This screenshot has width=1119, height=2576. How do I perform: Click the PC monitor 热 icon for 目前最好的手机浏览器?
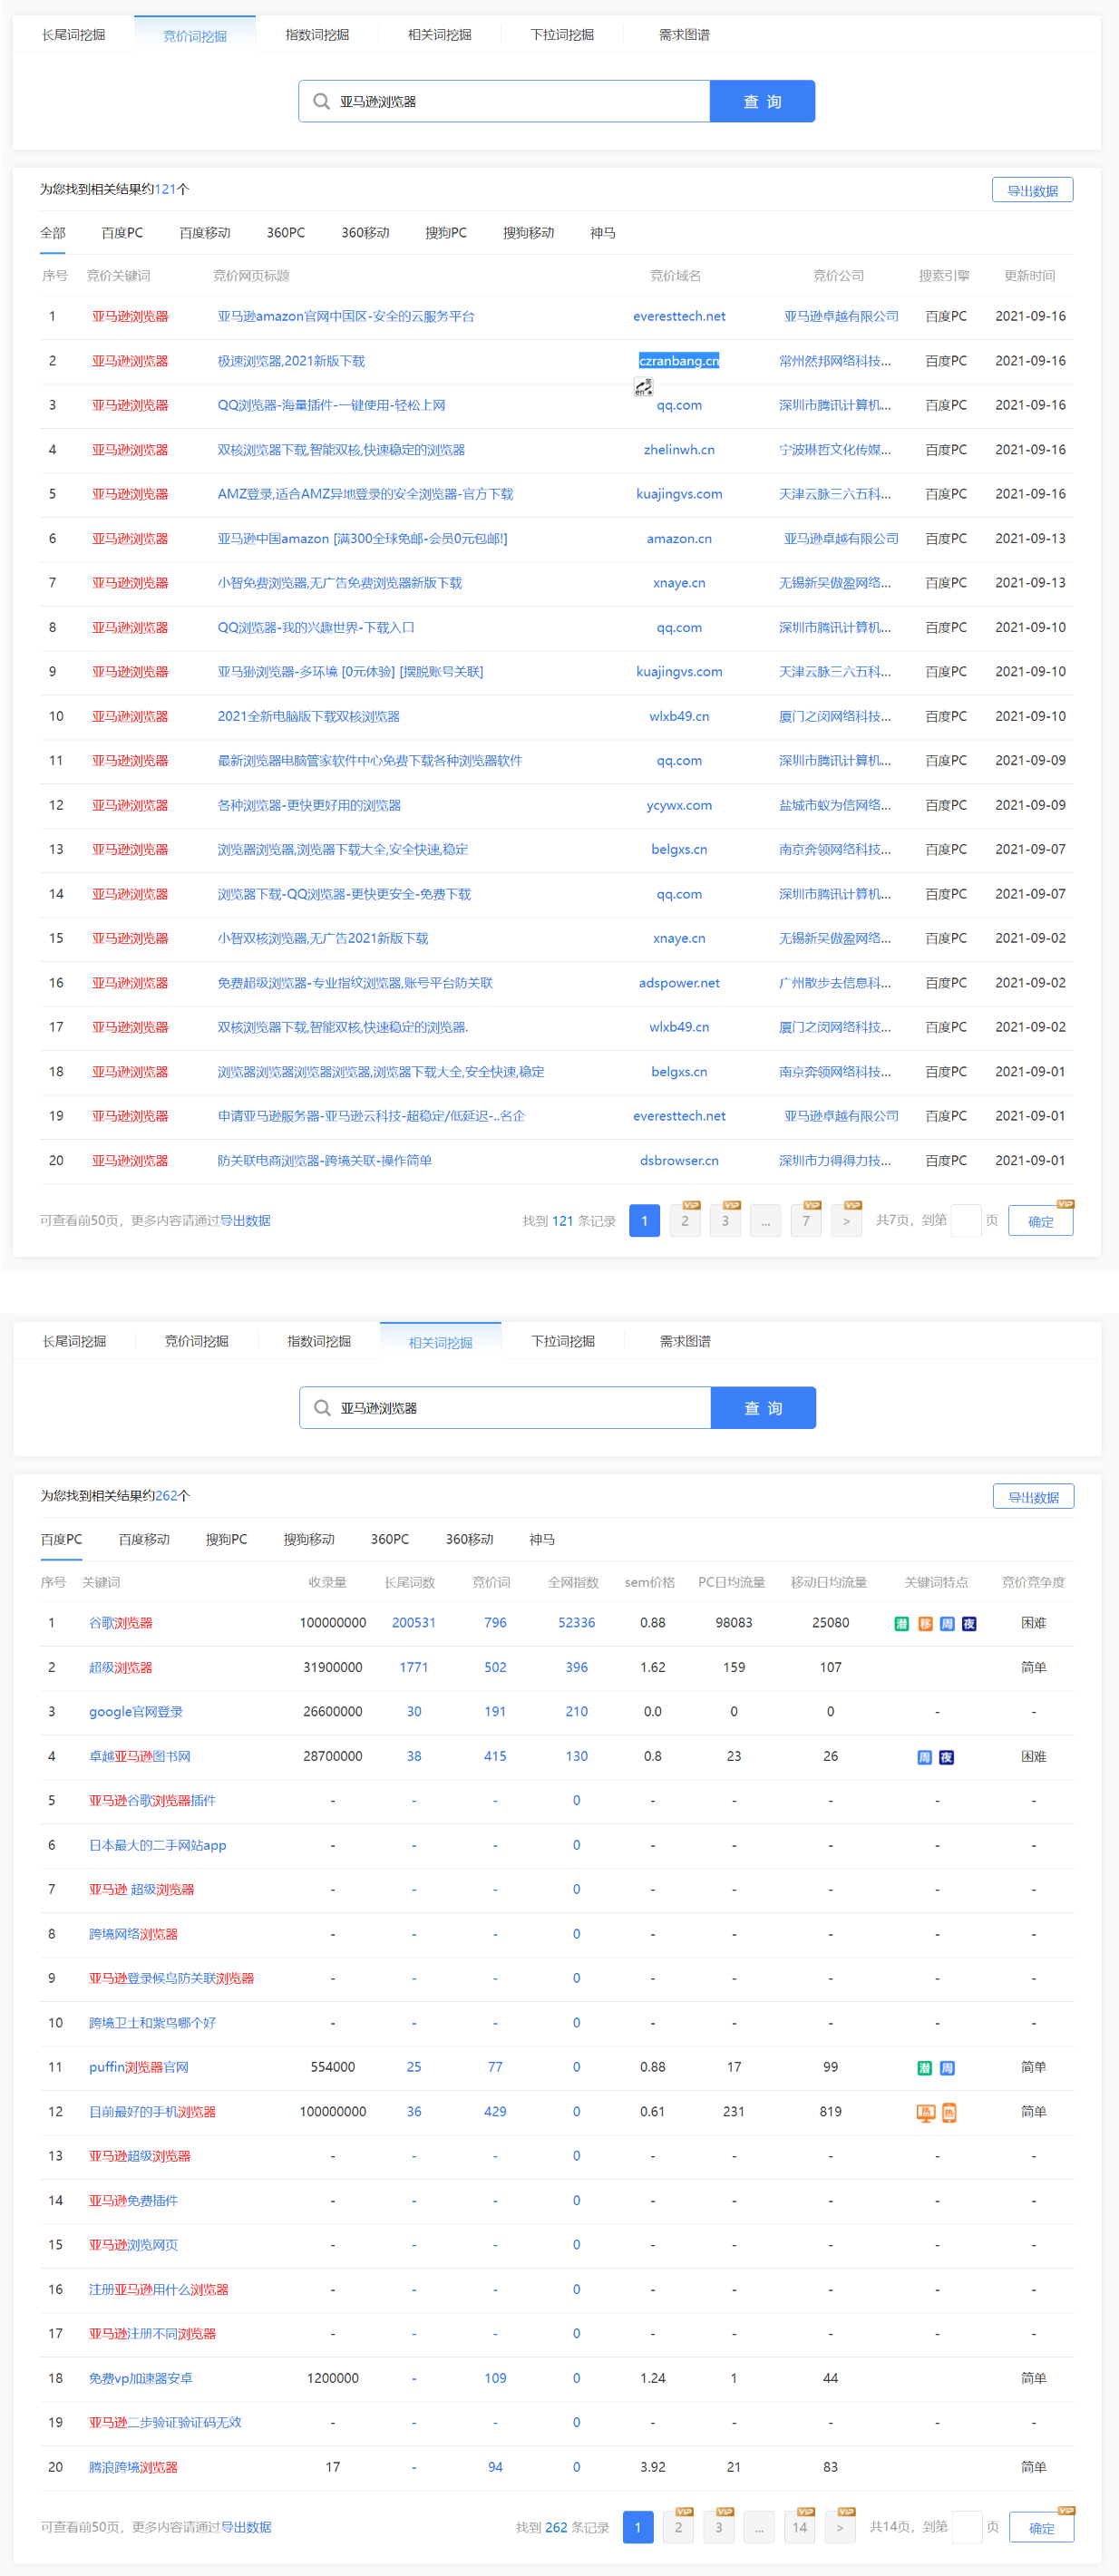pos(925,2112)
